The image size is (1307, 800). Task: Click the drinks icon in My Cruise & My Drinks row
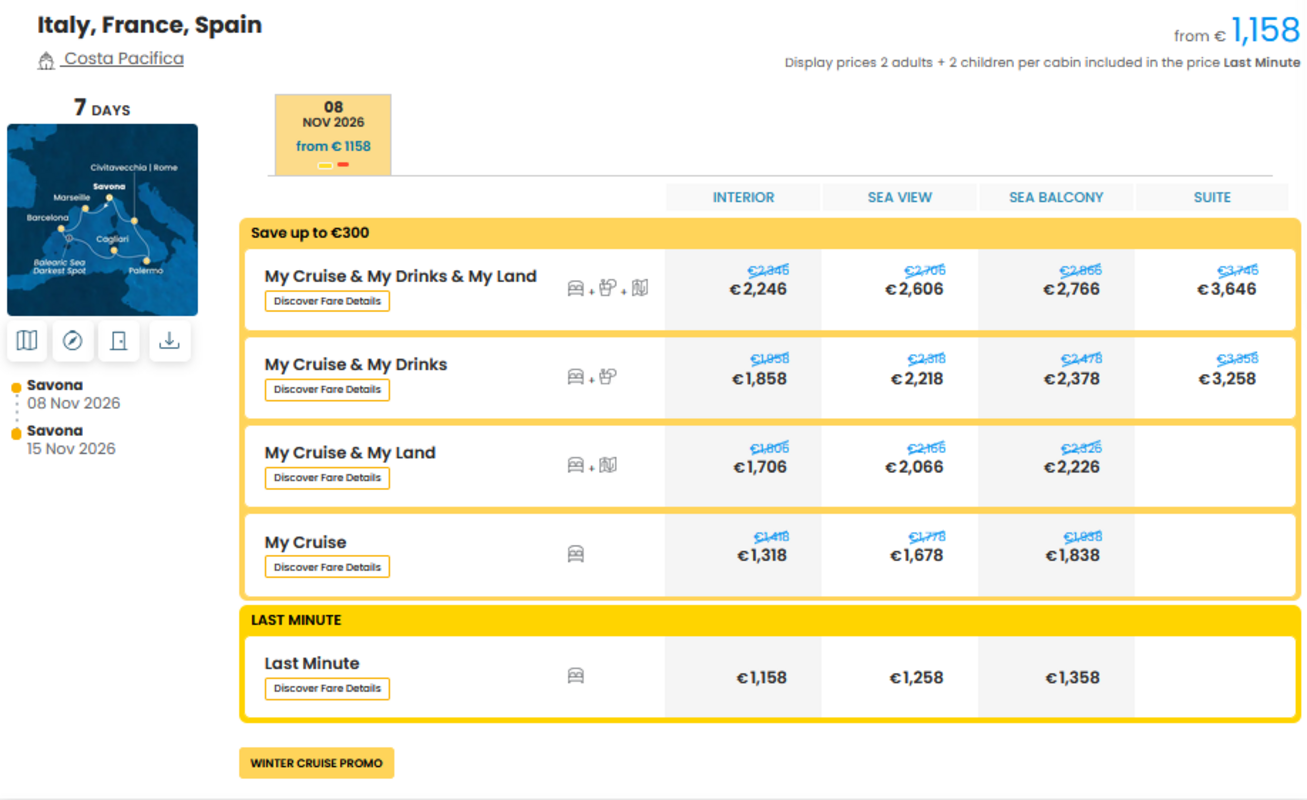[608, 377]
